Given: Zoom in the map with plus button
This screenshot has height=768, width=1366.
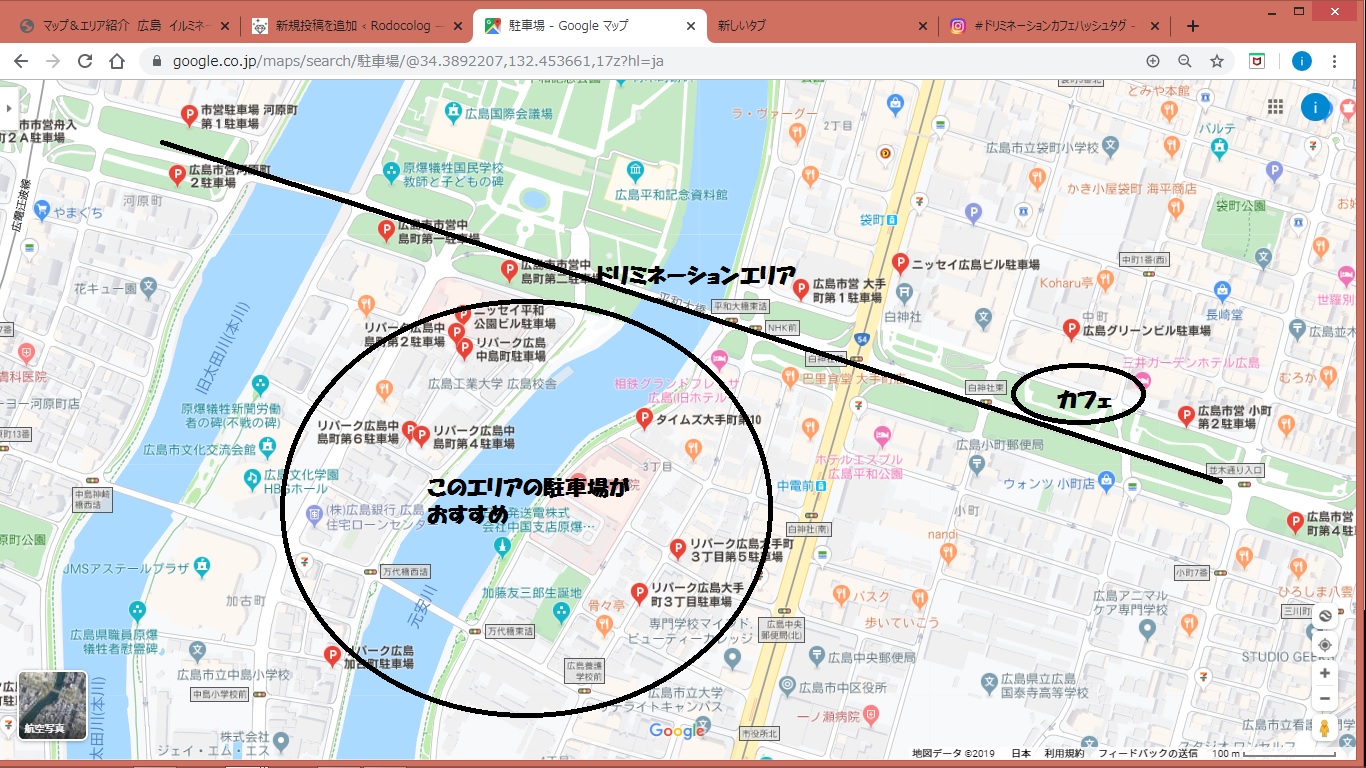Looking at the screenshot, I should (x=1325, y=674).
